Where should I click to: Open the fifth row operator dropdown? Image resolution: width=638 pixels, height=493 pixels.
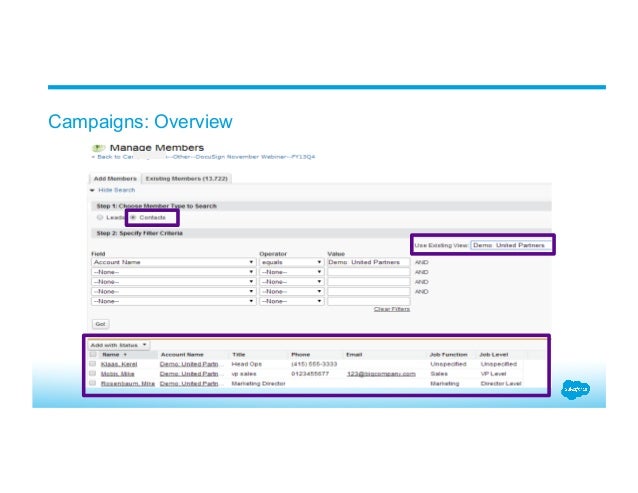point(291,301)
